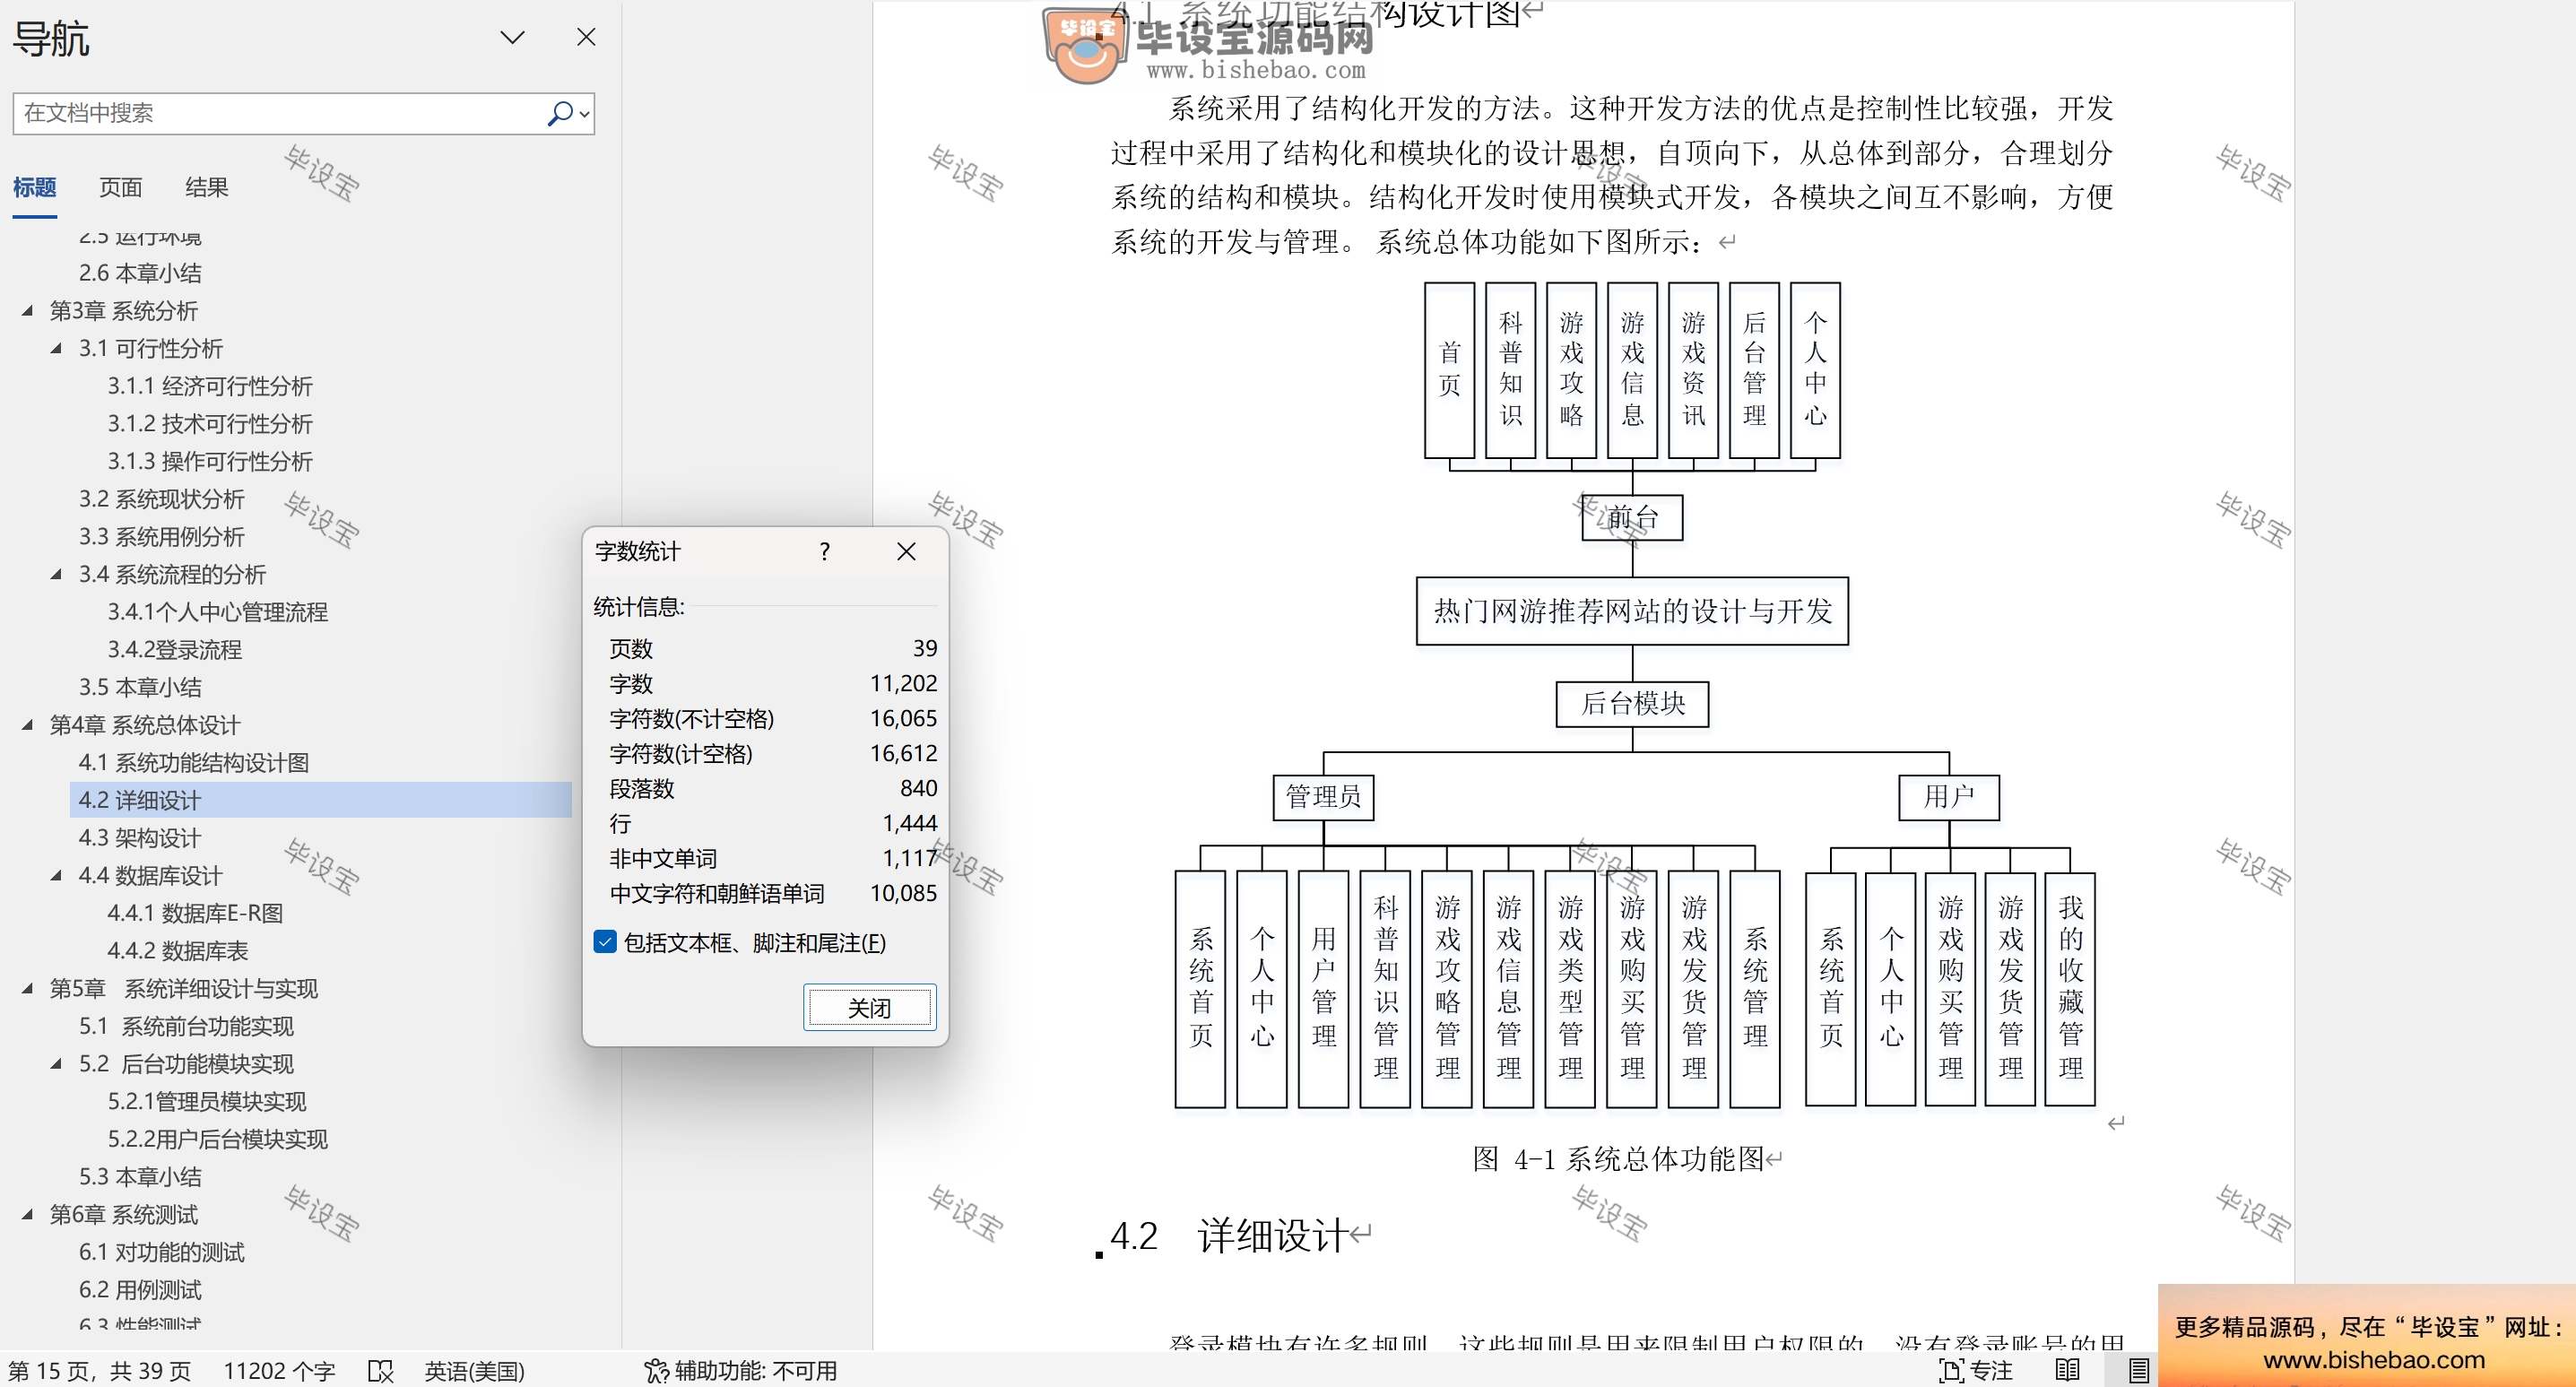The width and height of the screenshot is (2576, 1387).
Task: Open navigation pane options chevron
Action: (512, 37)
